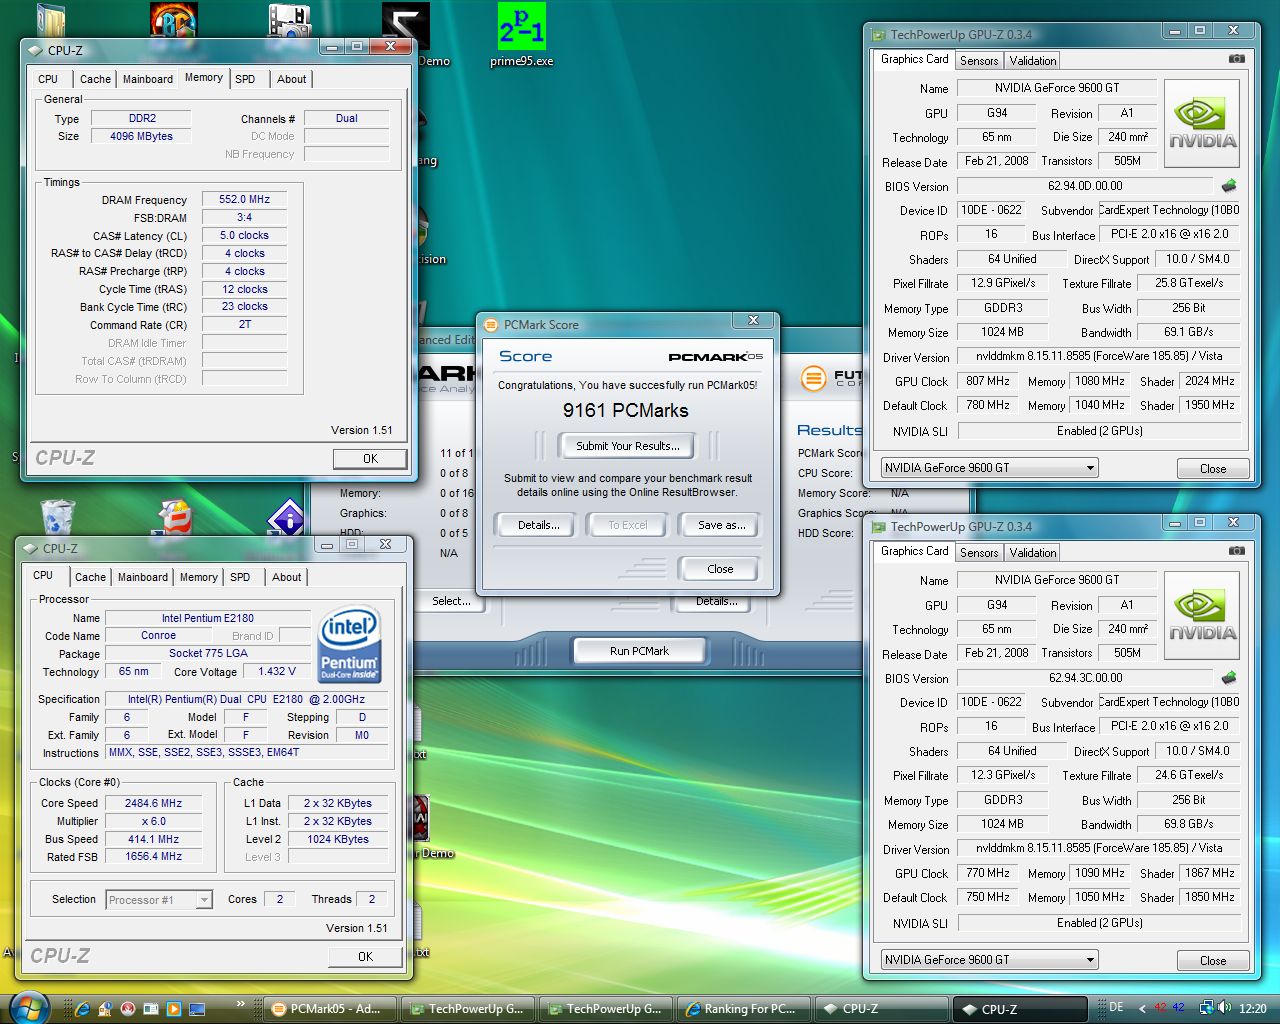Click the top GPU-Z title bar icon

(878, 34)
